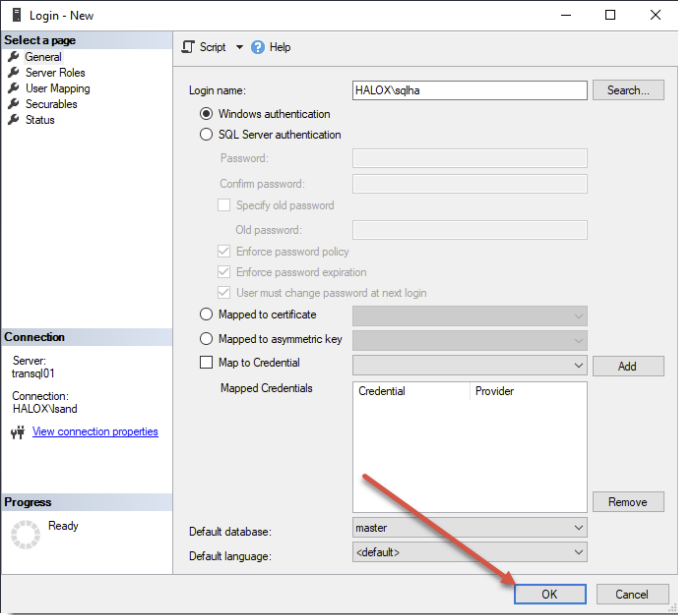Open the Mapped to certificate dropdown

tap(470, 316)
